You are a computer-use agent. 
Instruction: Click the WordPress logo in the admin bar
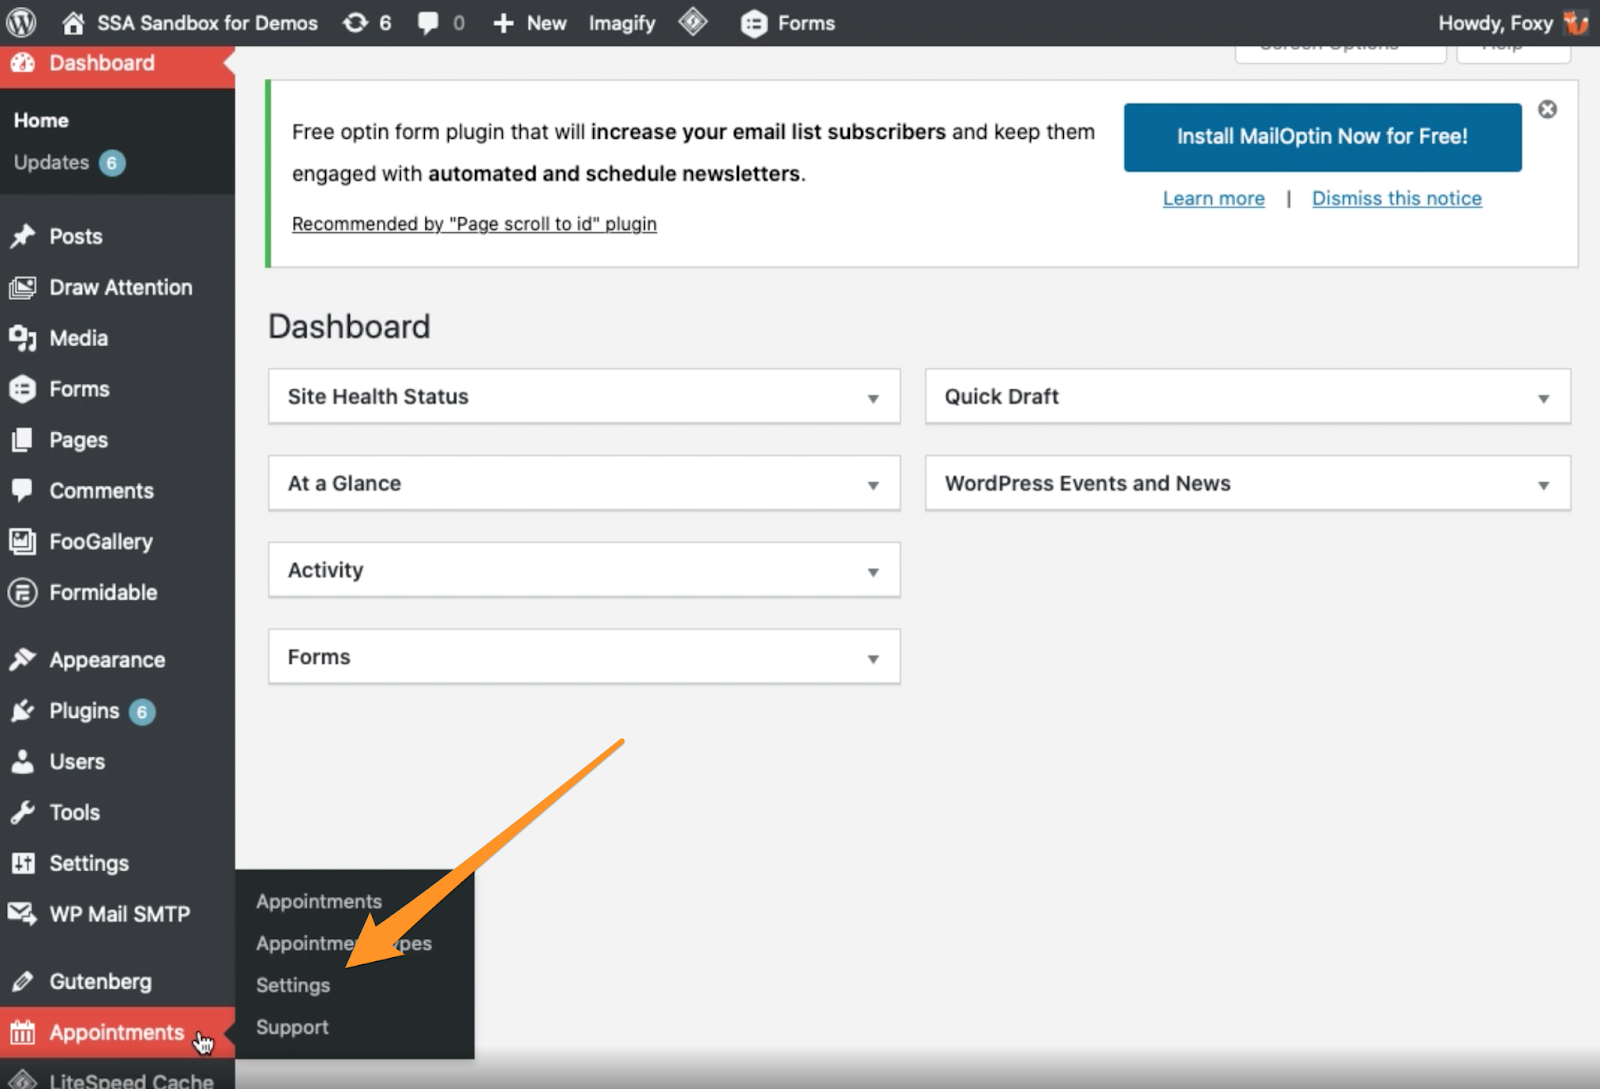point(21,22)
